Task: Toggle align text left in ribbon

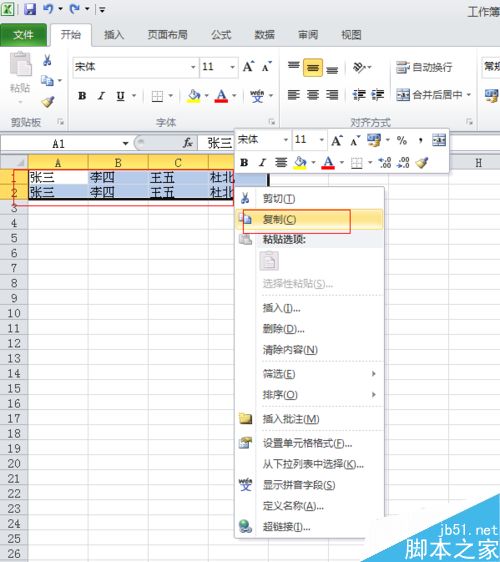Action: 294,95
